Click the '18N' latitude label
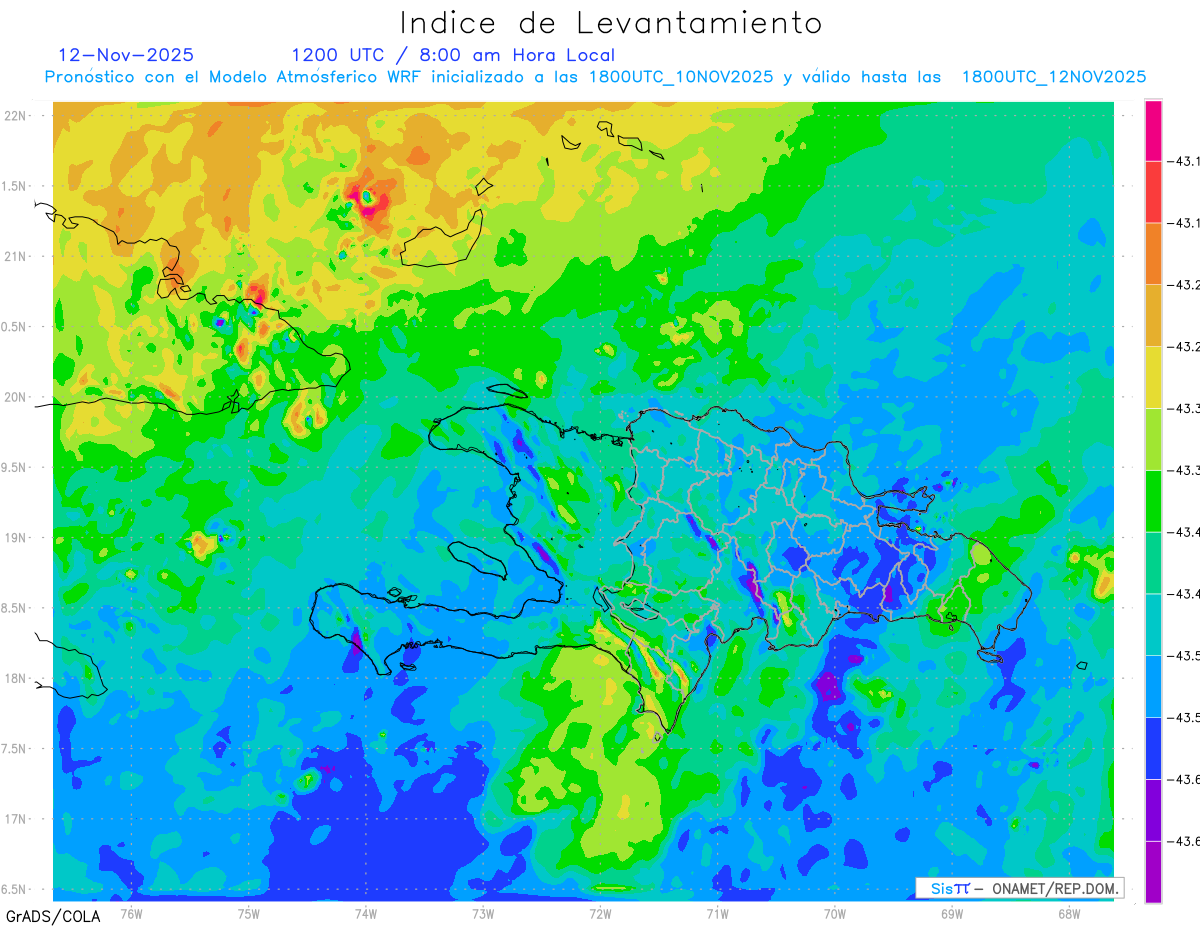The image size is (1200, 927). pyautogui.click(x=16, y=678)
